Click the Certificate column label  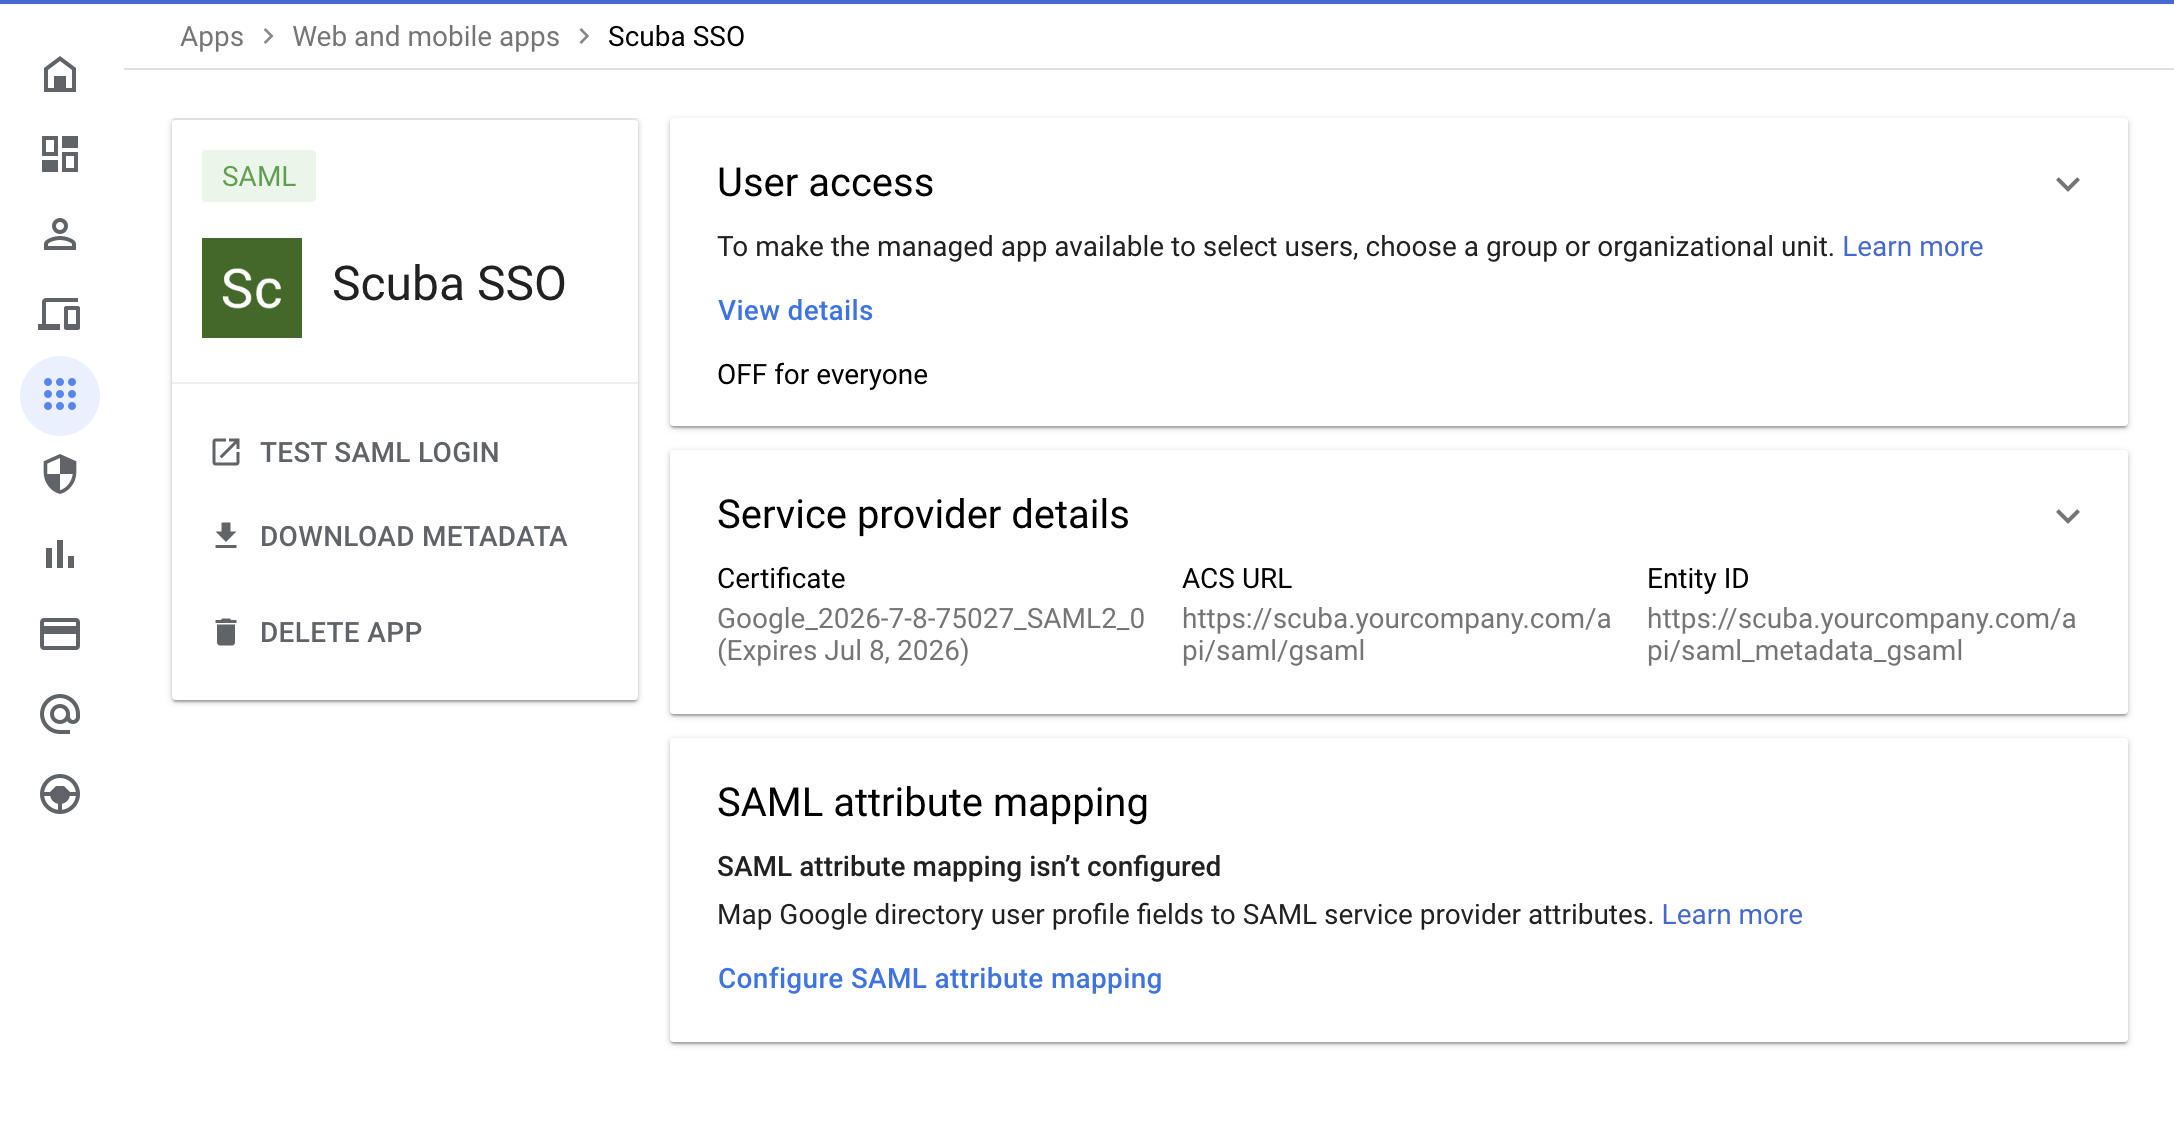tap(781, 578)
